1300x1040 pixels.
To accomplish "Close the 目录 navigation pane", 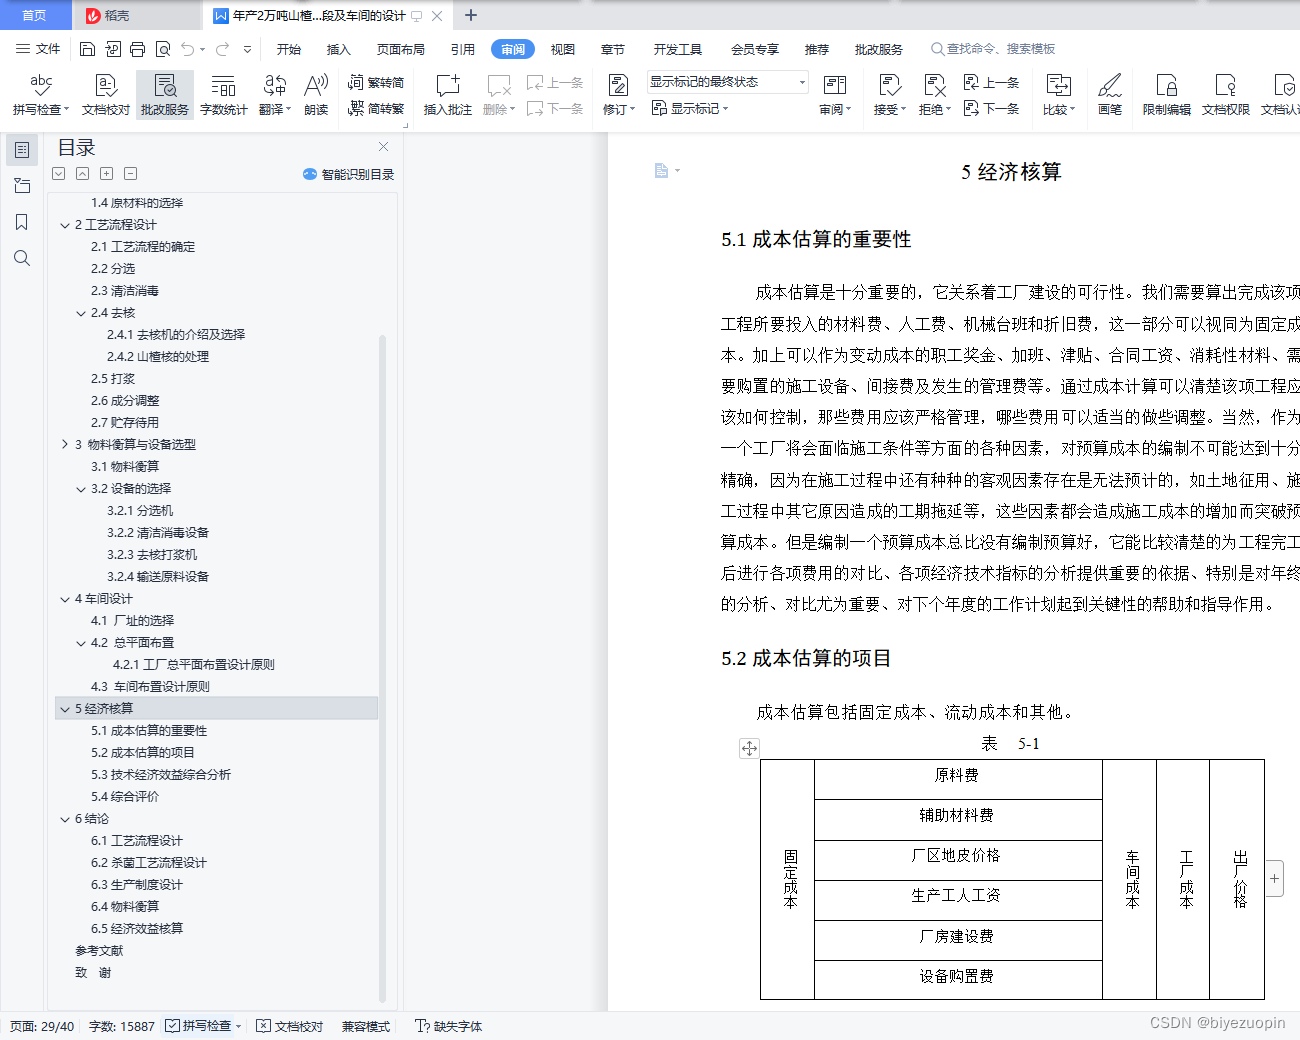I will [383, 146].
